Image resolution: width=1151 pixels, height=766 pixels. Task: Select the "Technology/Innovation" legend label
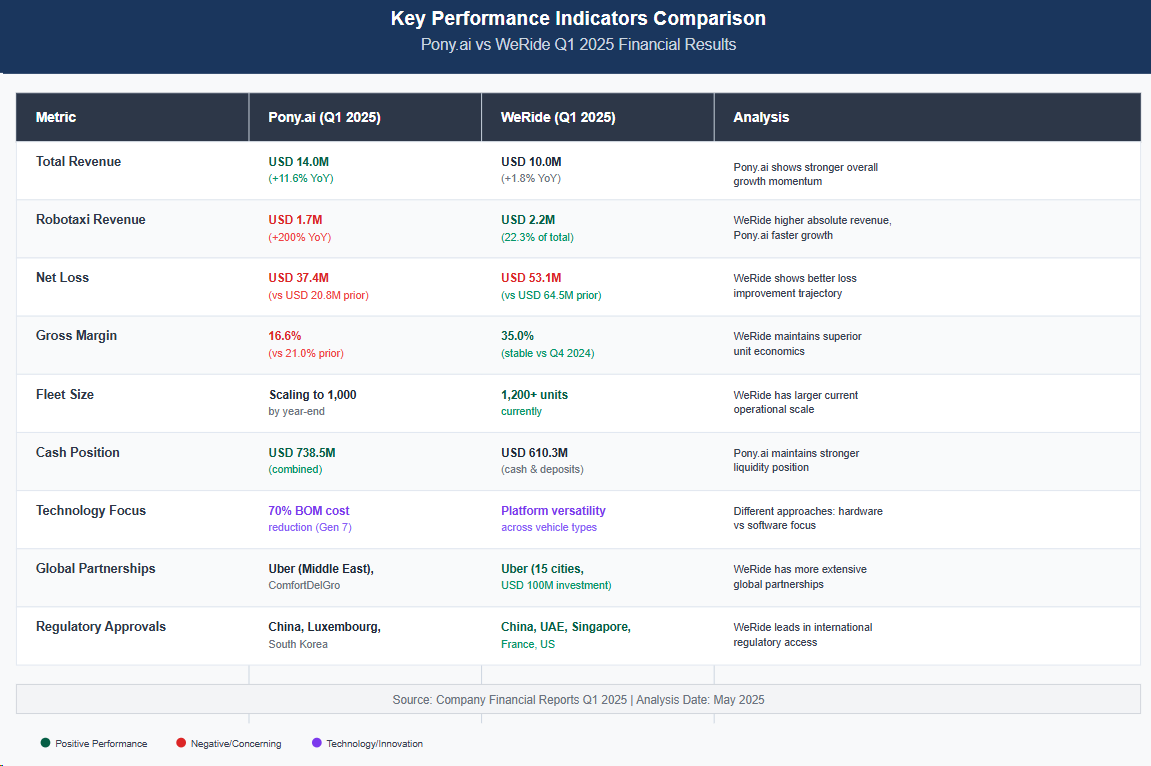(x=374, y=743)
